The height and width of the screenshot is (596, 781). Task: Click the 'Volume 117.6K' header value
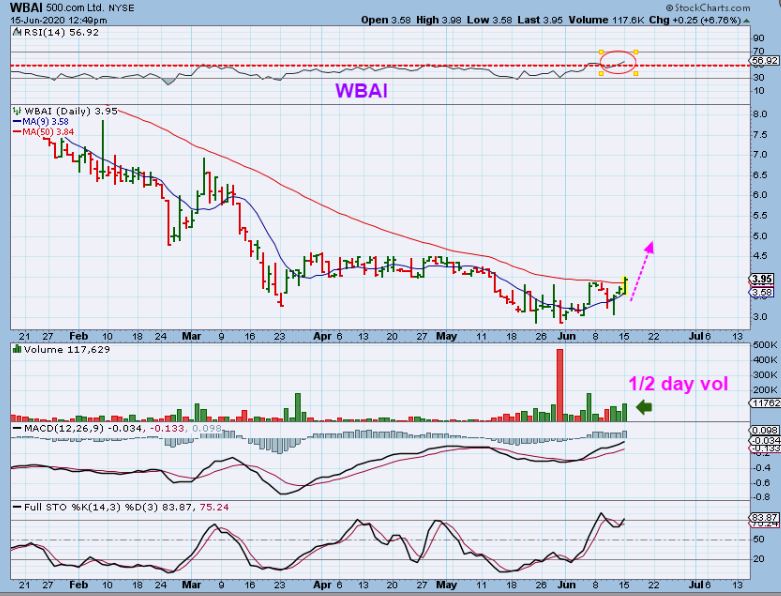(607, 20)
